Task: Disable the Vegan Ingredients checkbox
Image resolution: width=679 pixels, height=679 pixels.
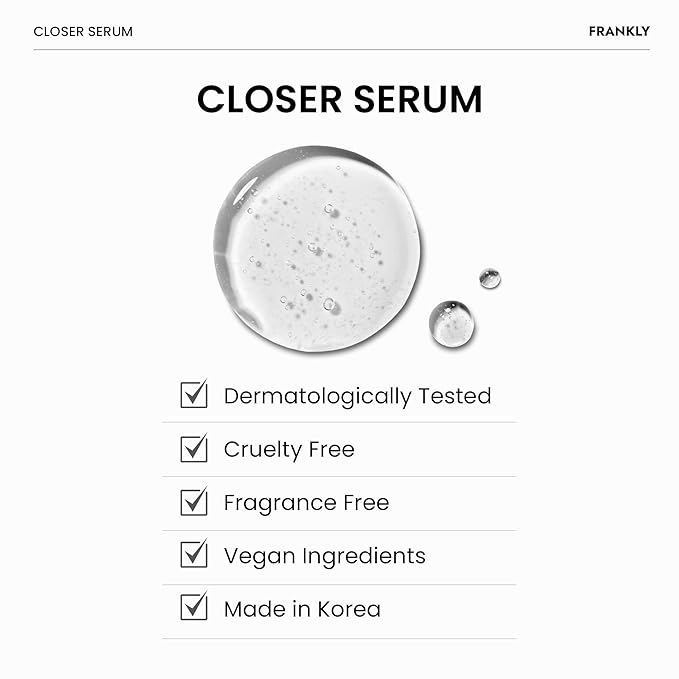Action: 194,555
